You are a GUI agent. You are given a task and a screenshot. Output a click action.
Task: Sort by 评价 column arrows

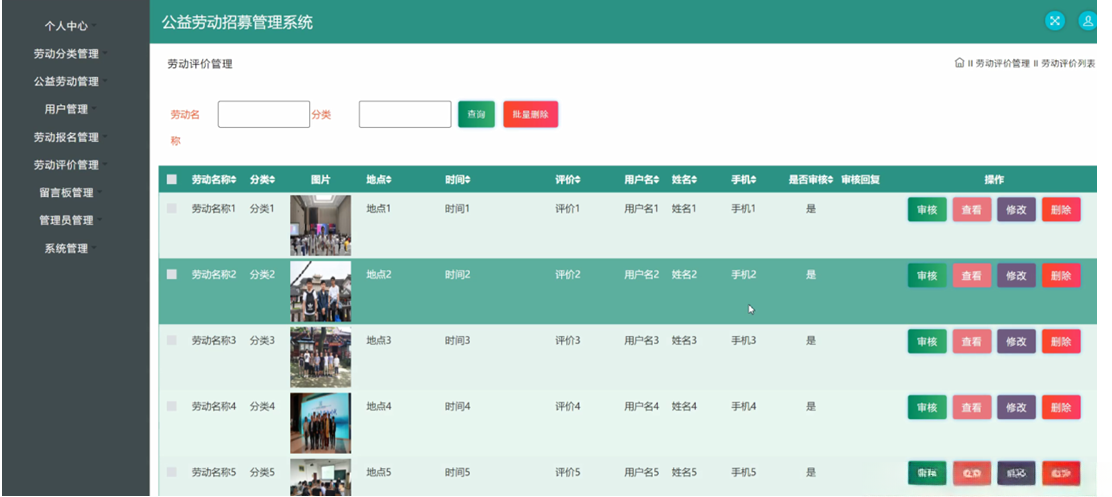click(x=577, y=180)
